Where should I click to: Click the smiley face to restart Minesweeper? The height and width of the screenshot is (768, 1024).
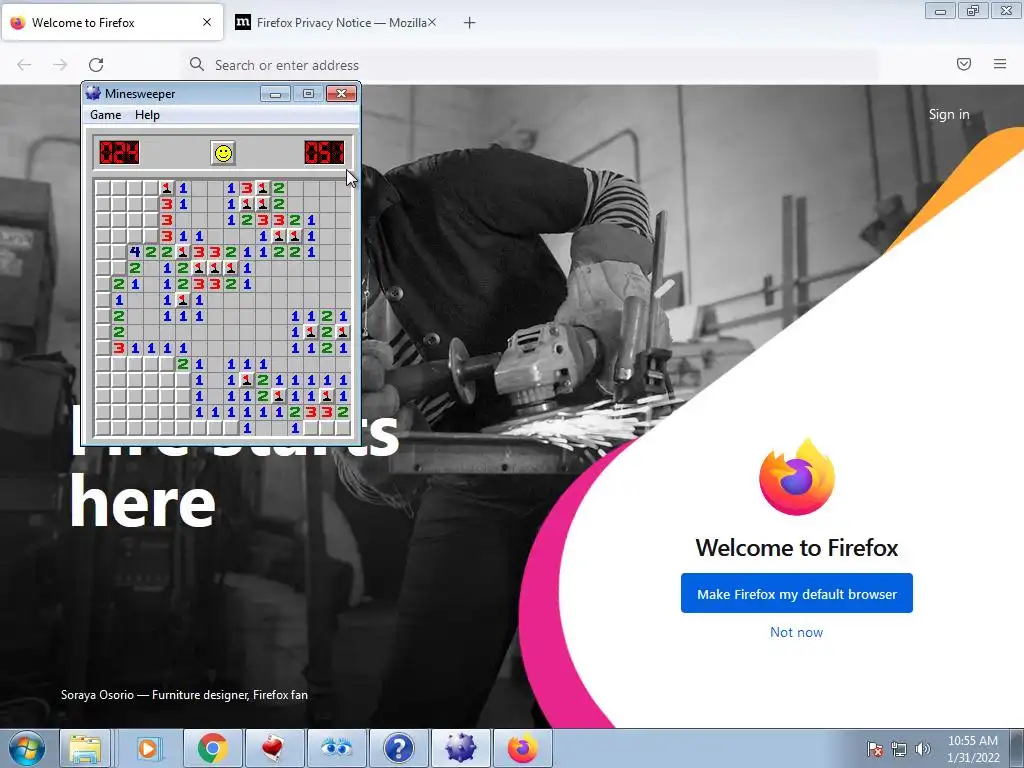click(223, 153)
